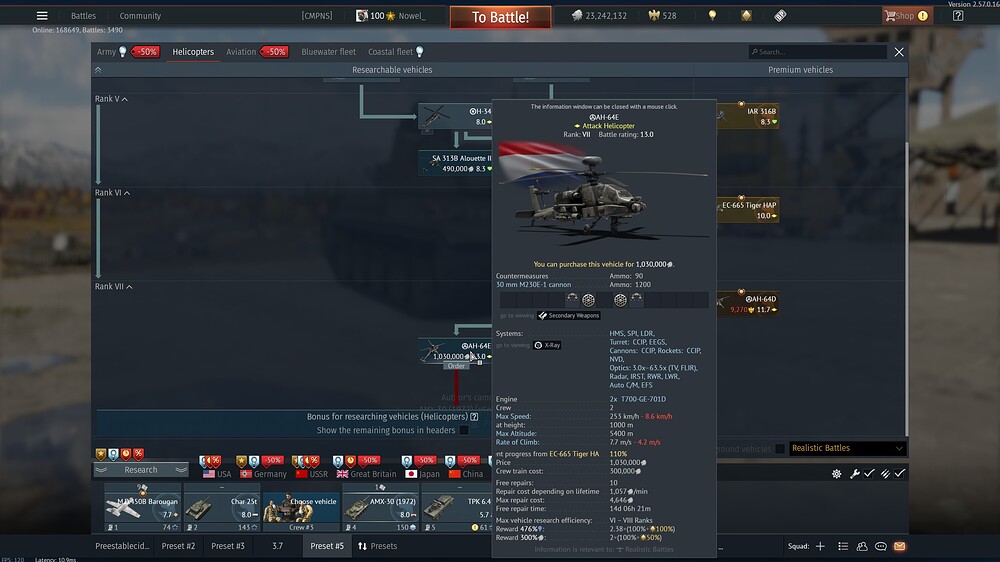Image resolution: width=1000 pixels, height=562 pixels.
Task: Select the AMX-30 (1972) crew slot
Action: (381, 508)
